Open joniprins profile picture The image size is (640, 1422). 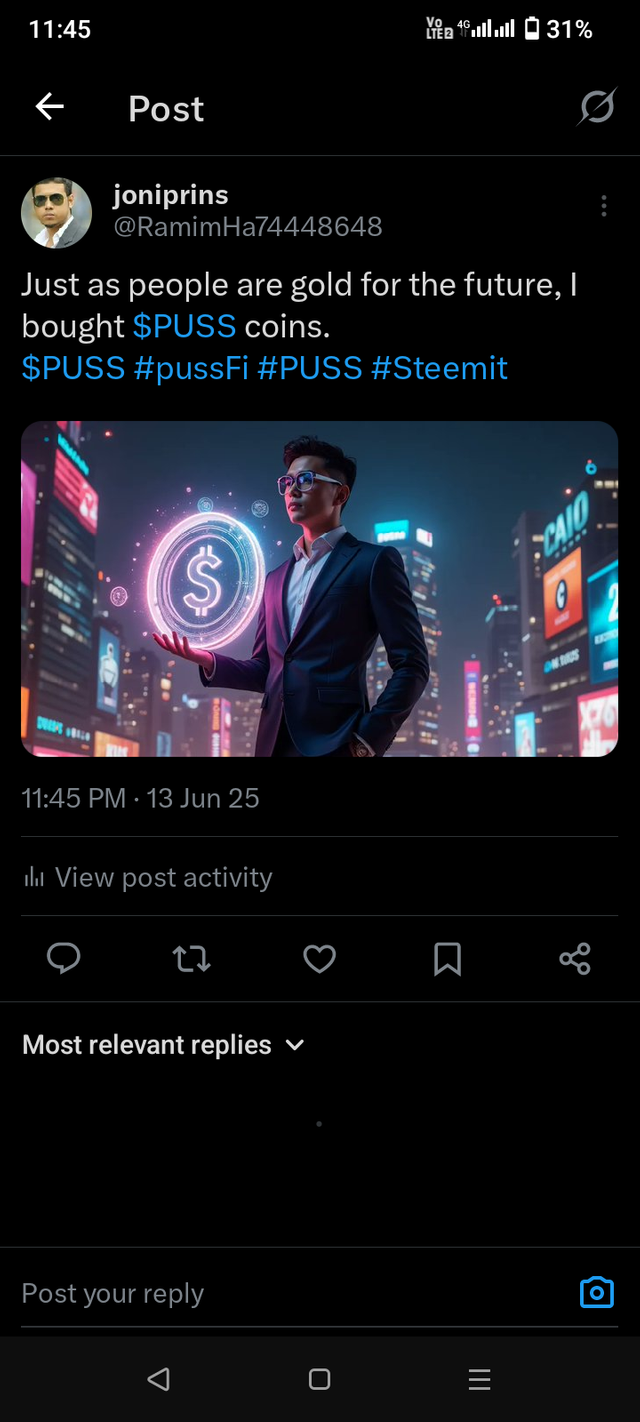click(56, 213)
